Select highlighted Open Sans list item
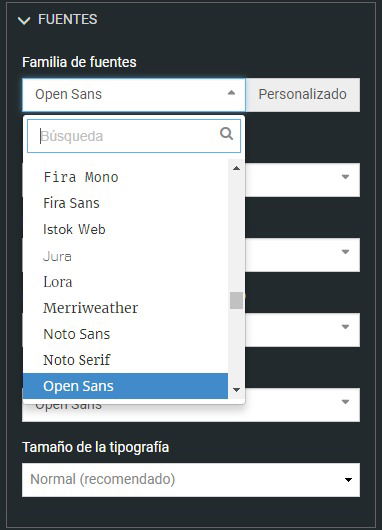 pyautogui.click(x=125, y=386)
